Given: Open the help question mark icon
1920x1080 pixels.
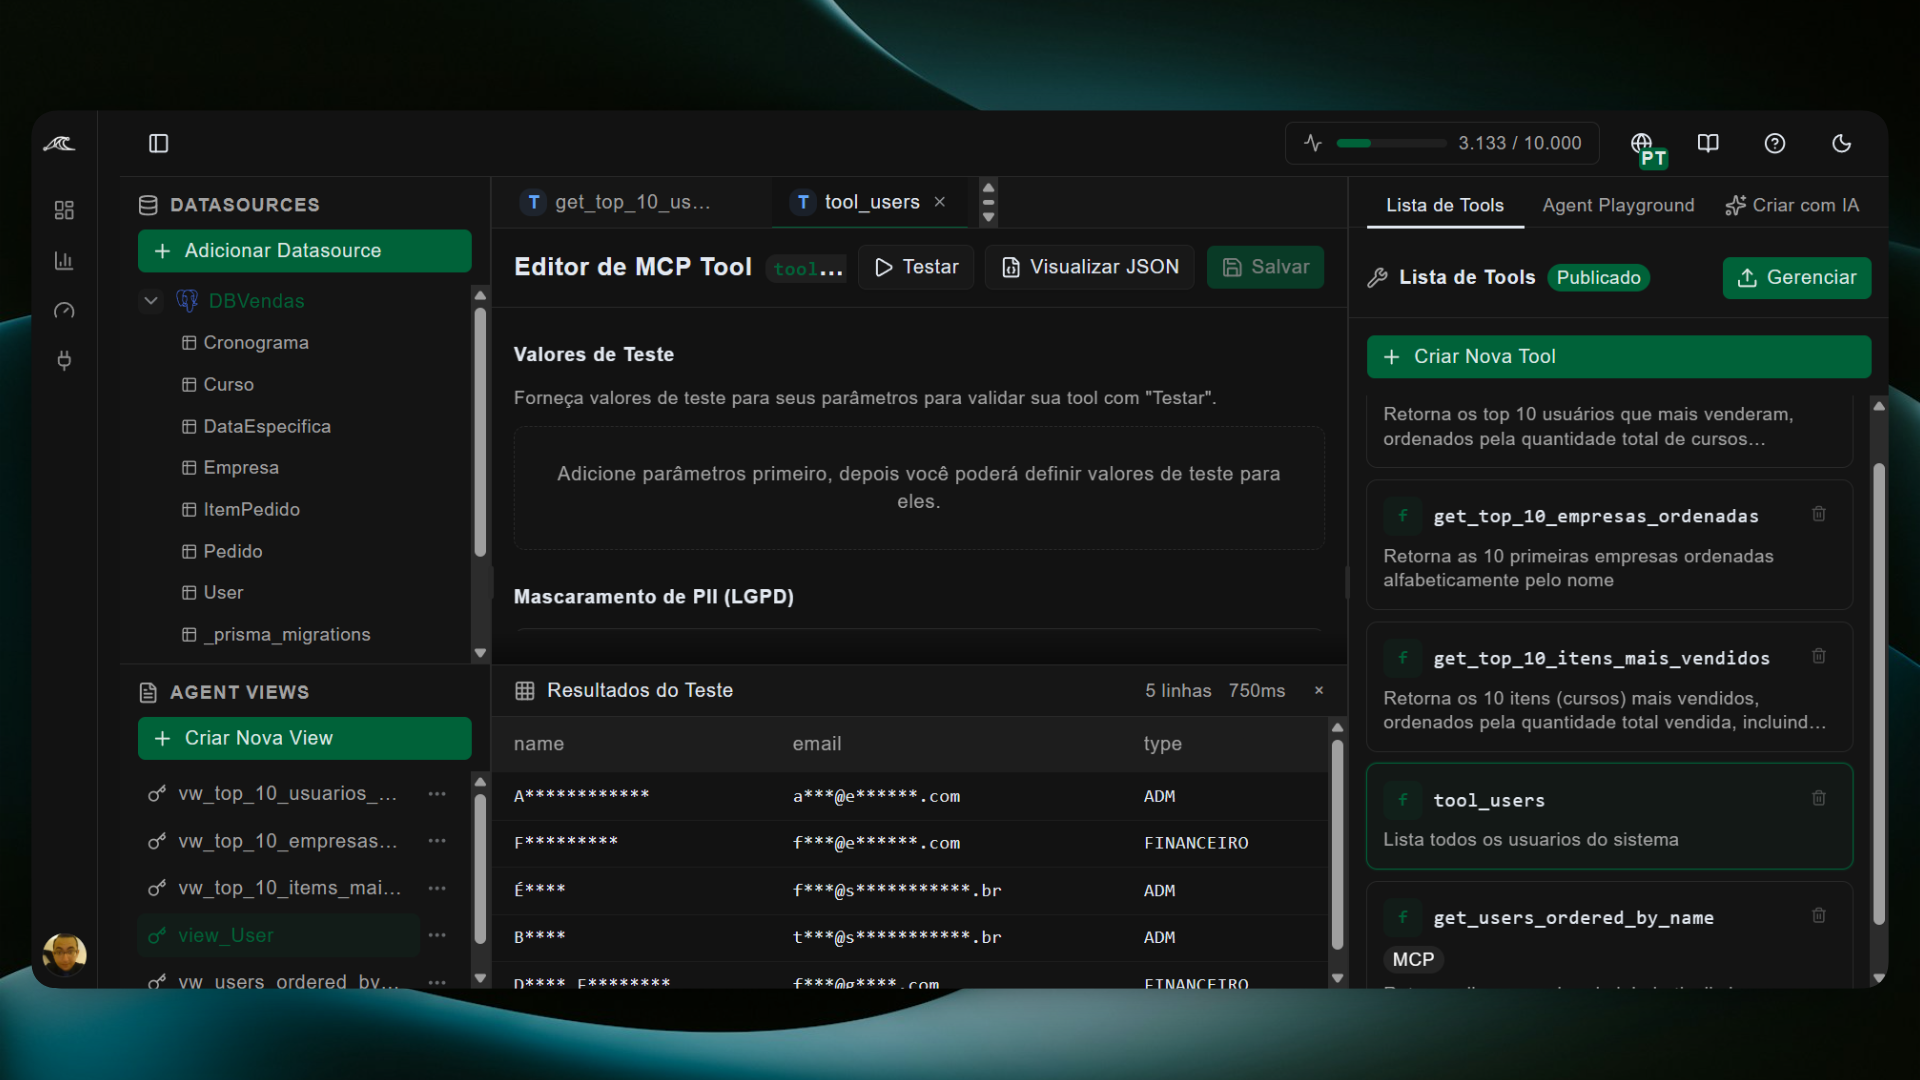Looking at the screenshot, I should [1775, 143].
